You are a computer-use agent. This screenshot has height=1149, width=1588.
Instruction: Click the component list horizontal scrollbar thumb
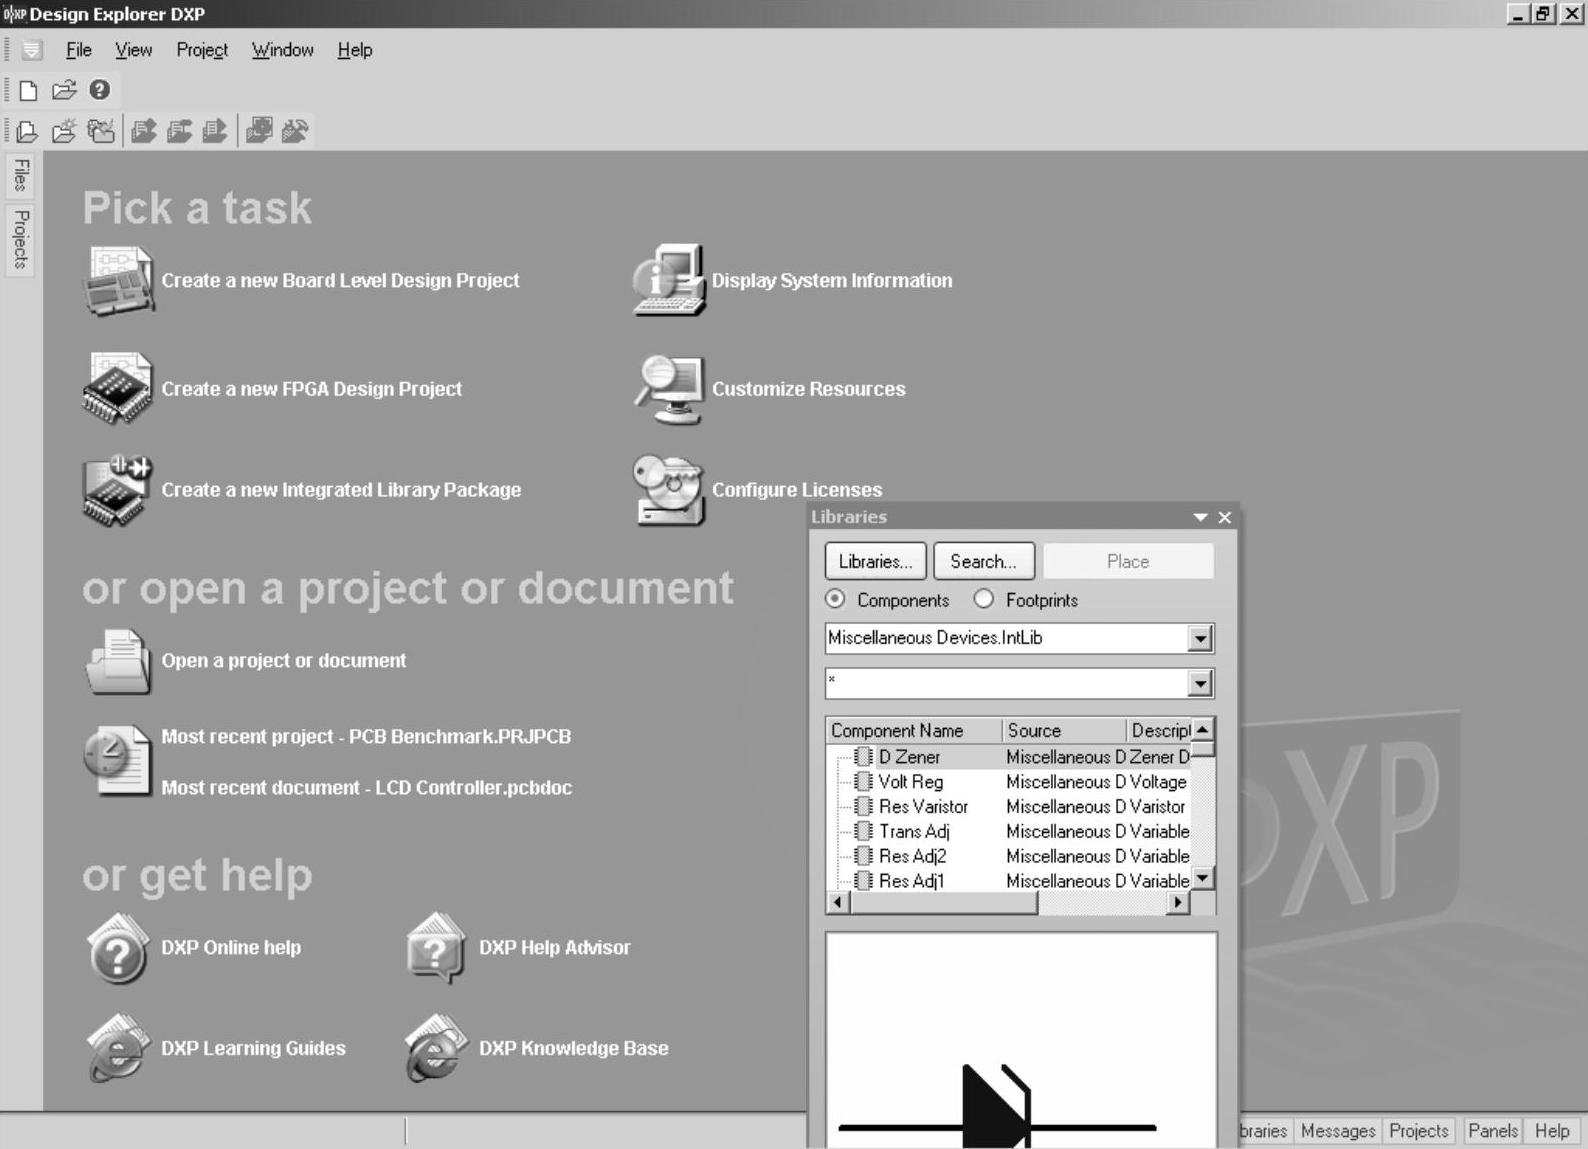click(944, 903)
